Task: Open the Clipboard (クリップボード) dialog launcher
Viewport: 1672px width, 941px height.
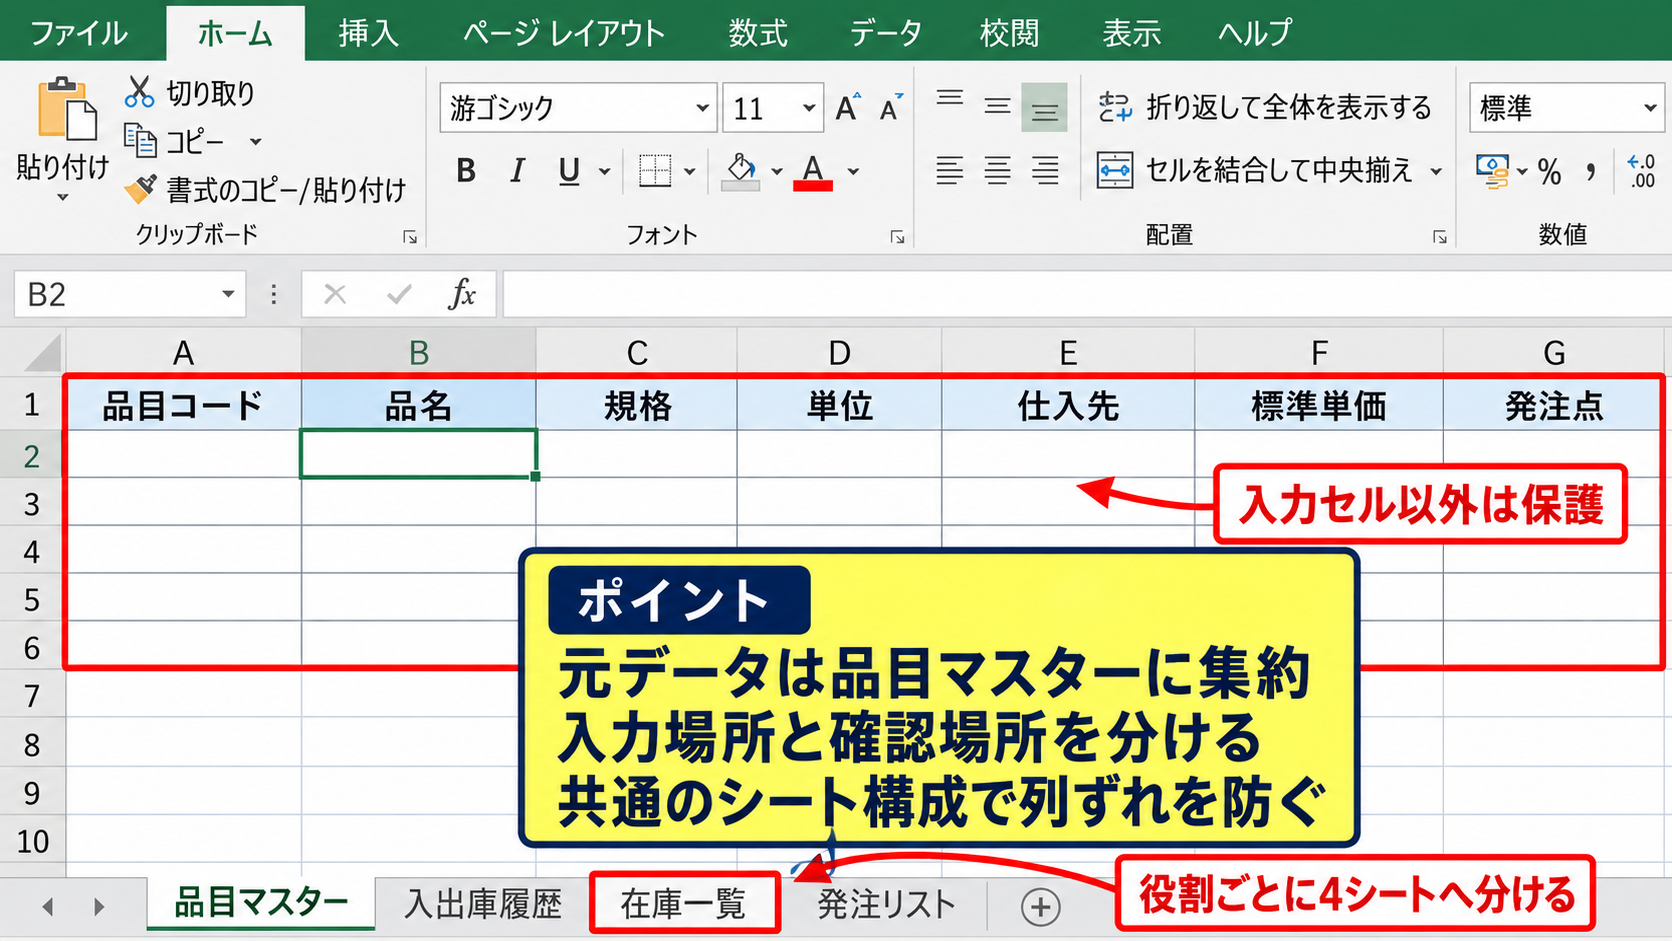Action: [x=410, y=237]
